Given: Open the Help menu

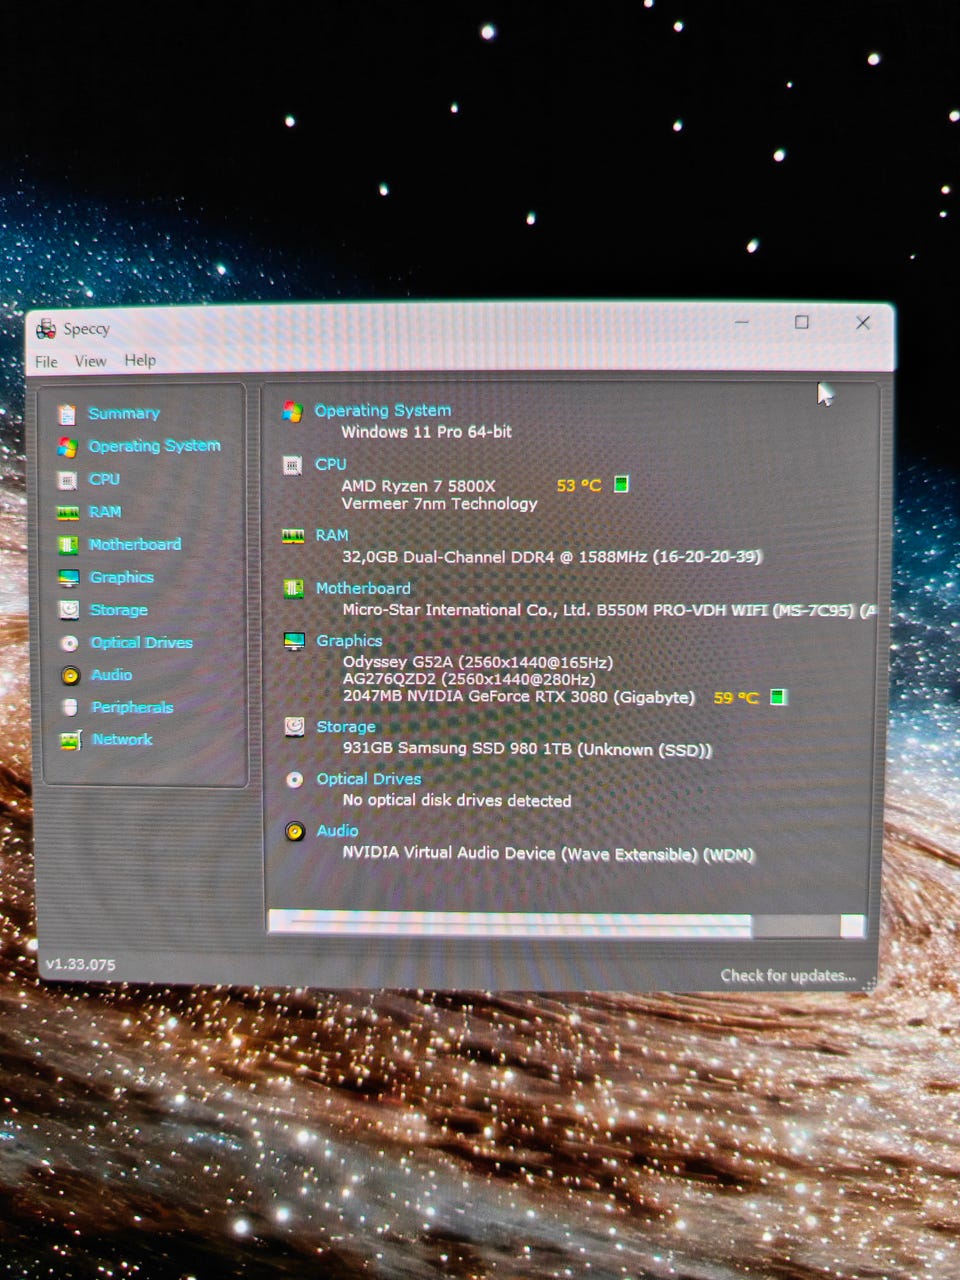Looking at the screenshot, I should [x=140, y=360].
